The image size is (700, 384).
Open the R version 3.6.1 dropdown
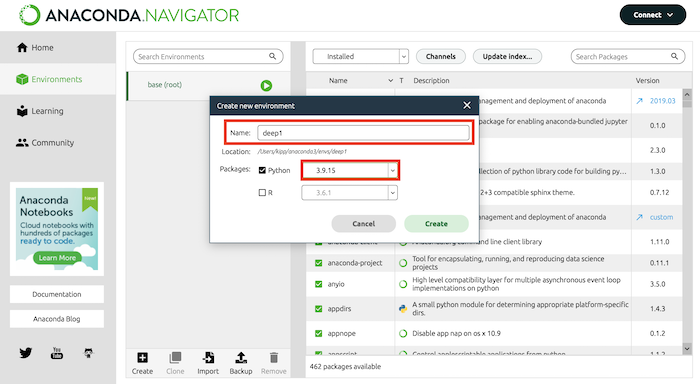point(350,193)
